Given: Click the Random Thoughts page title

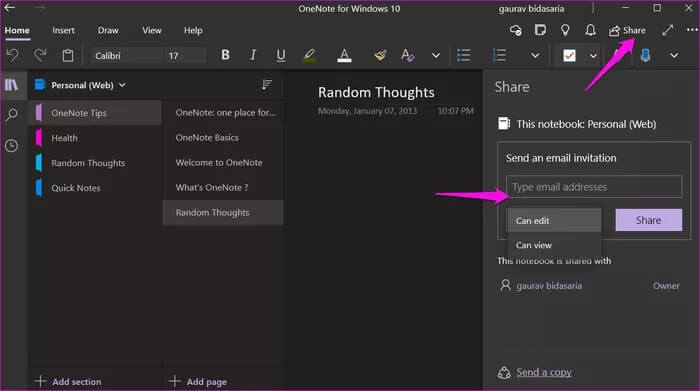Looking at the screenshot, I should click(376, 92).
